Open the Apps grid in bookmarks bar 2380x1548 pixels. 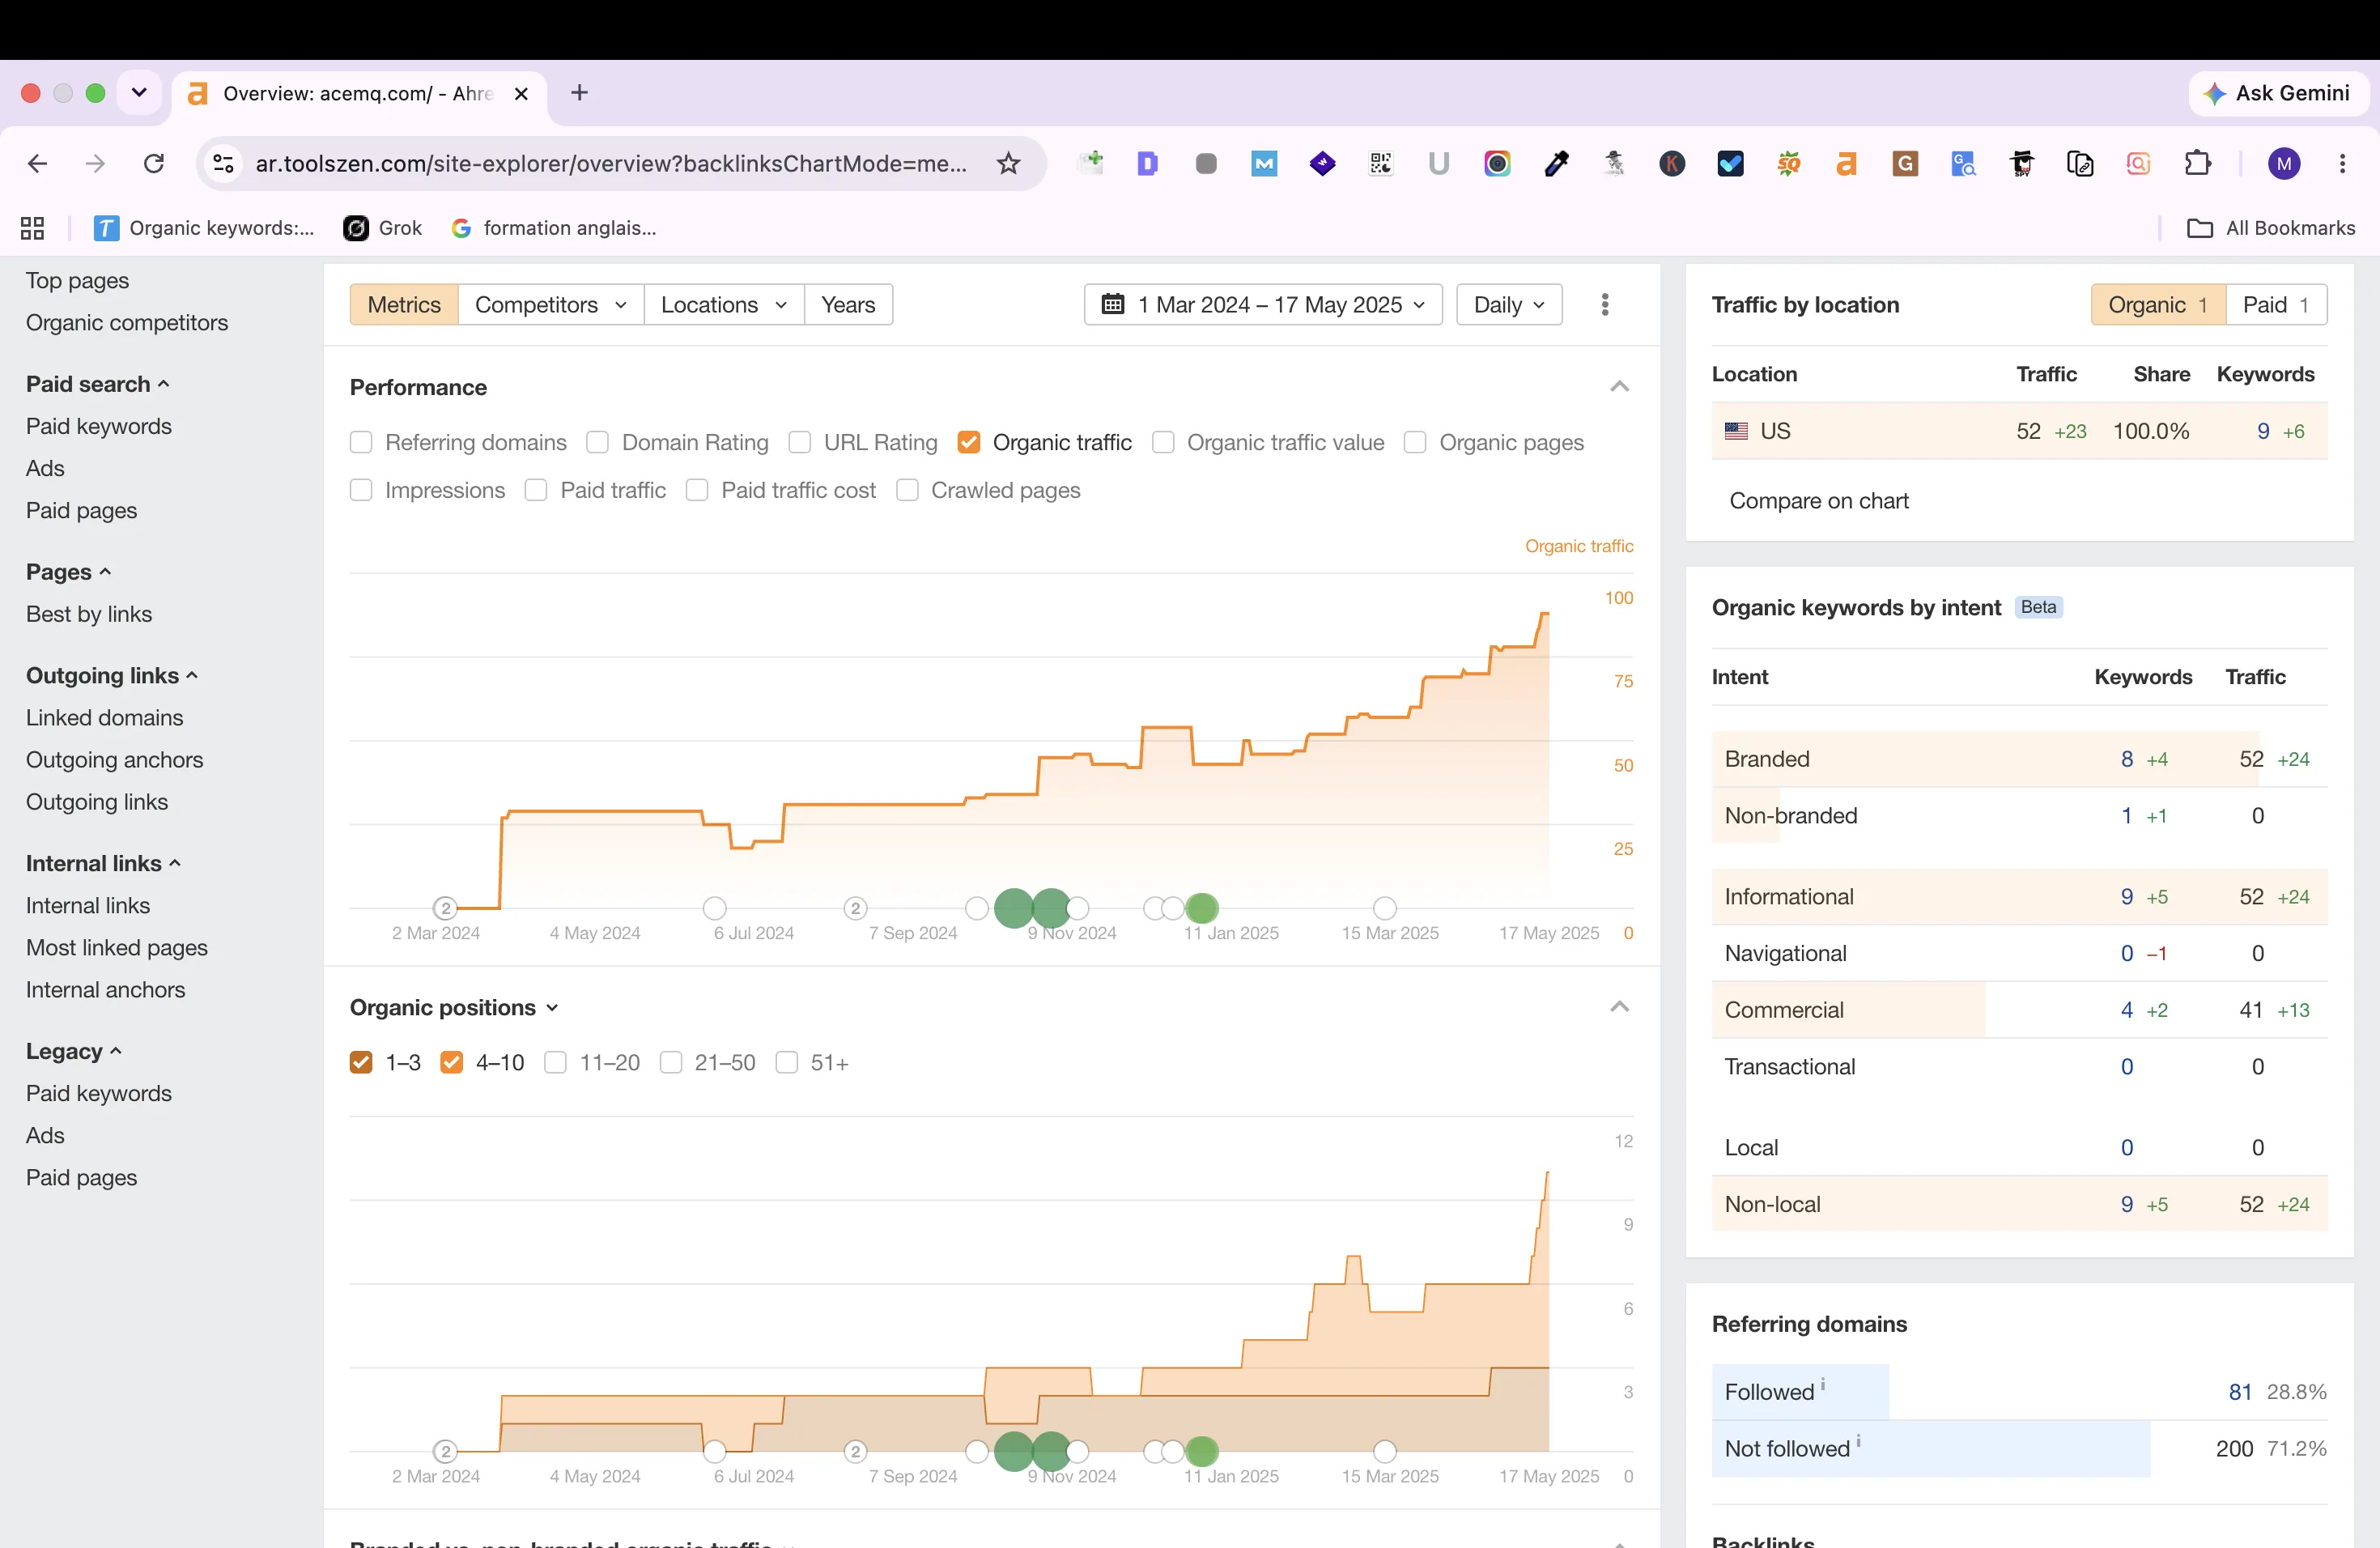click(x=32, y=228)
